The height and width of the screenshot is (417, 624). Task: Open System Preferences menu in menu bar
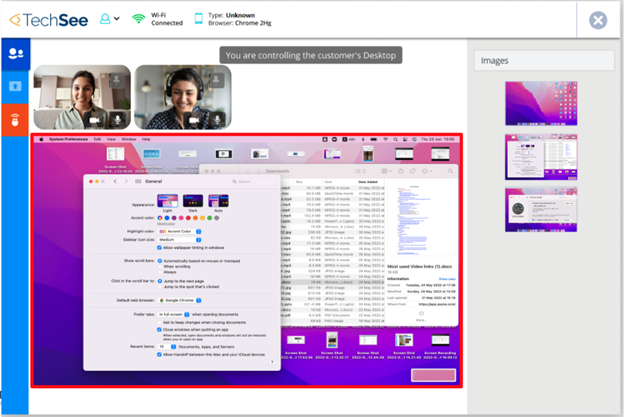click(68, 139)
